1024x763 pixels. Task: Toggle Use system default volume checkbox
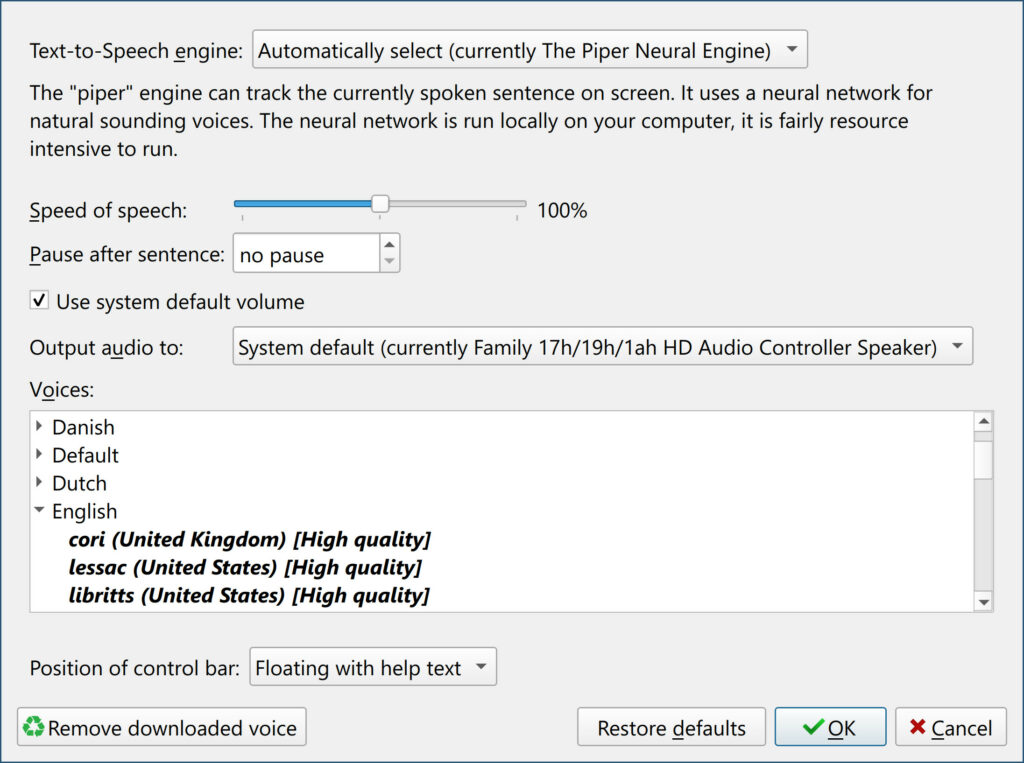coord(39,301)
